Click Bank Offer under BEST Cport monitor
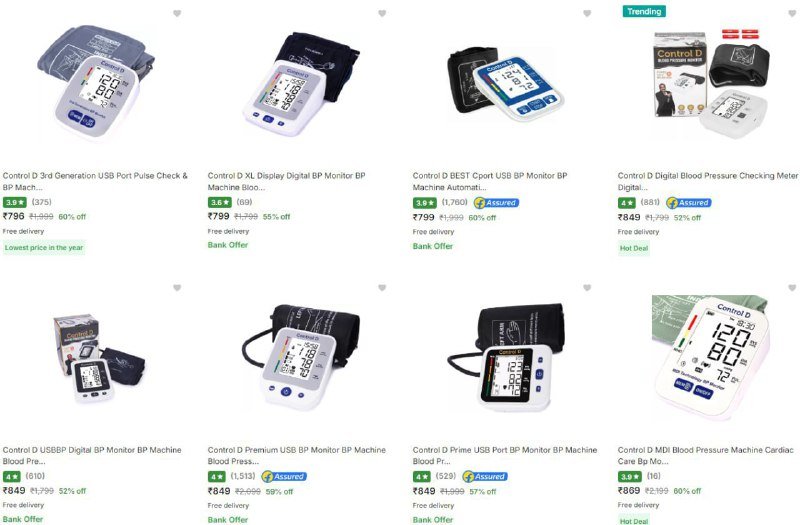The width and height of the screenshot is (800, 525). pyautogui.click(x=433, y=246)
